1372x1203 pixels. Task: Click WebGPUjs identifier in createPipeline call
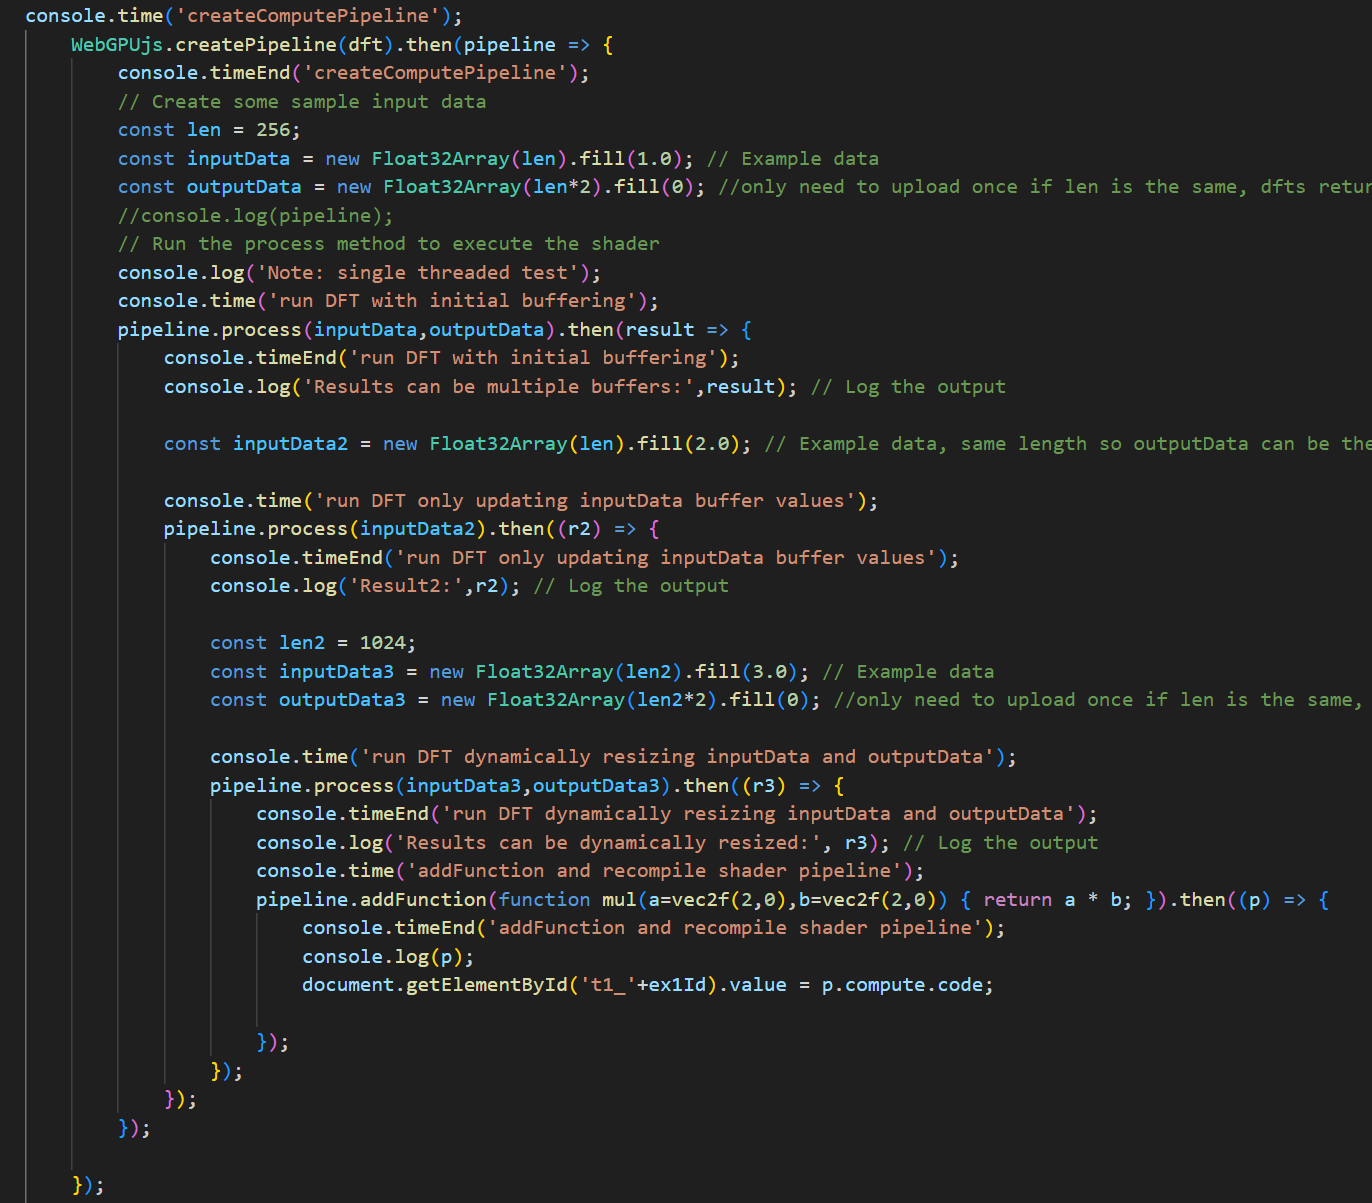tap(117, 44)
